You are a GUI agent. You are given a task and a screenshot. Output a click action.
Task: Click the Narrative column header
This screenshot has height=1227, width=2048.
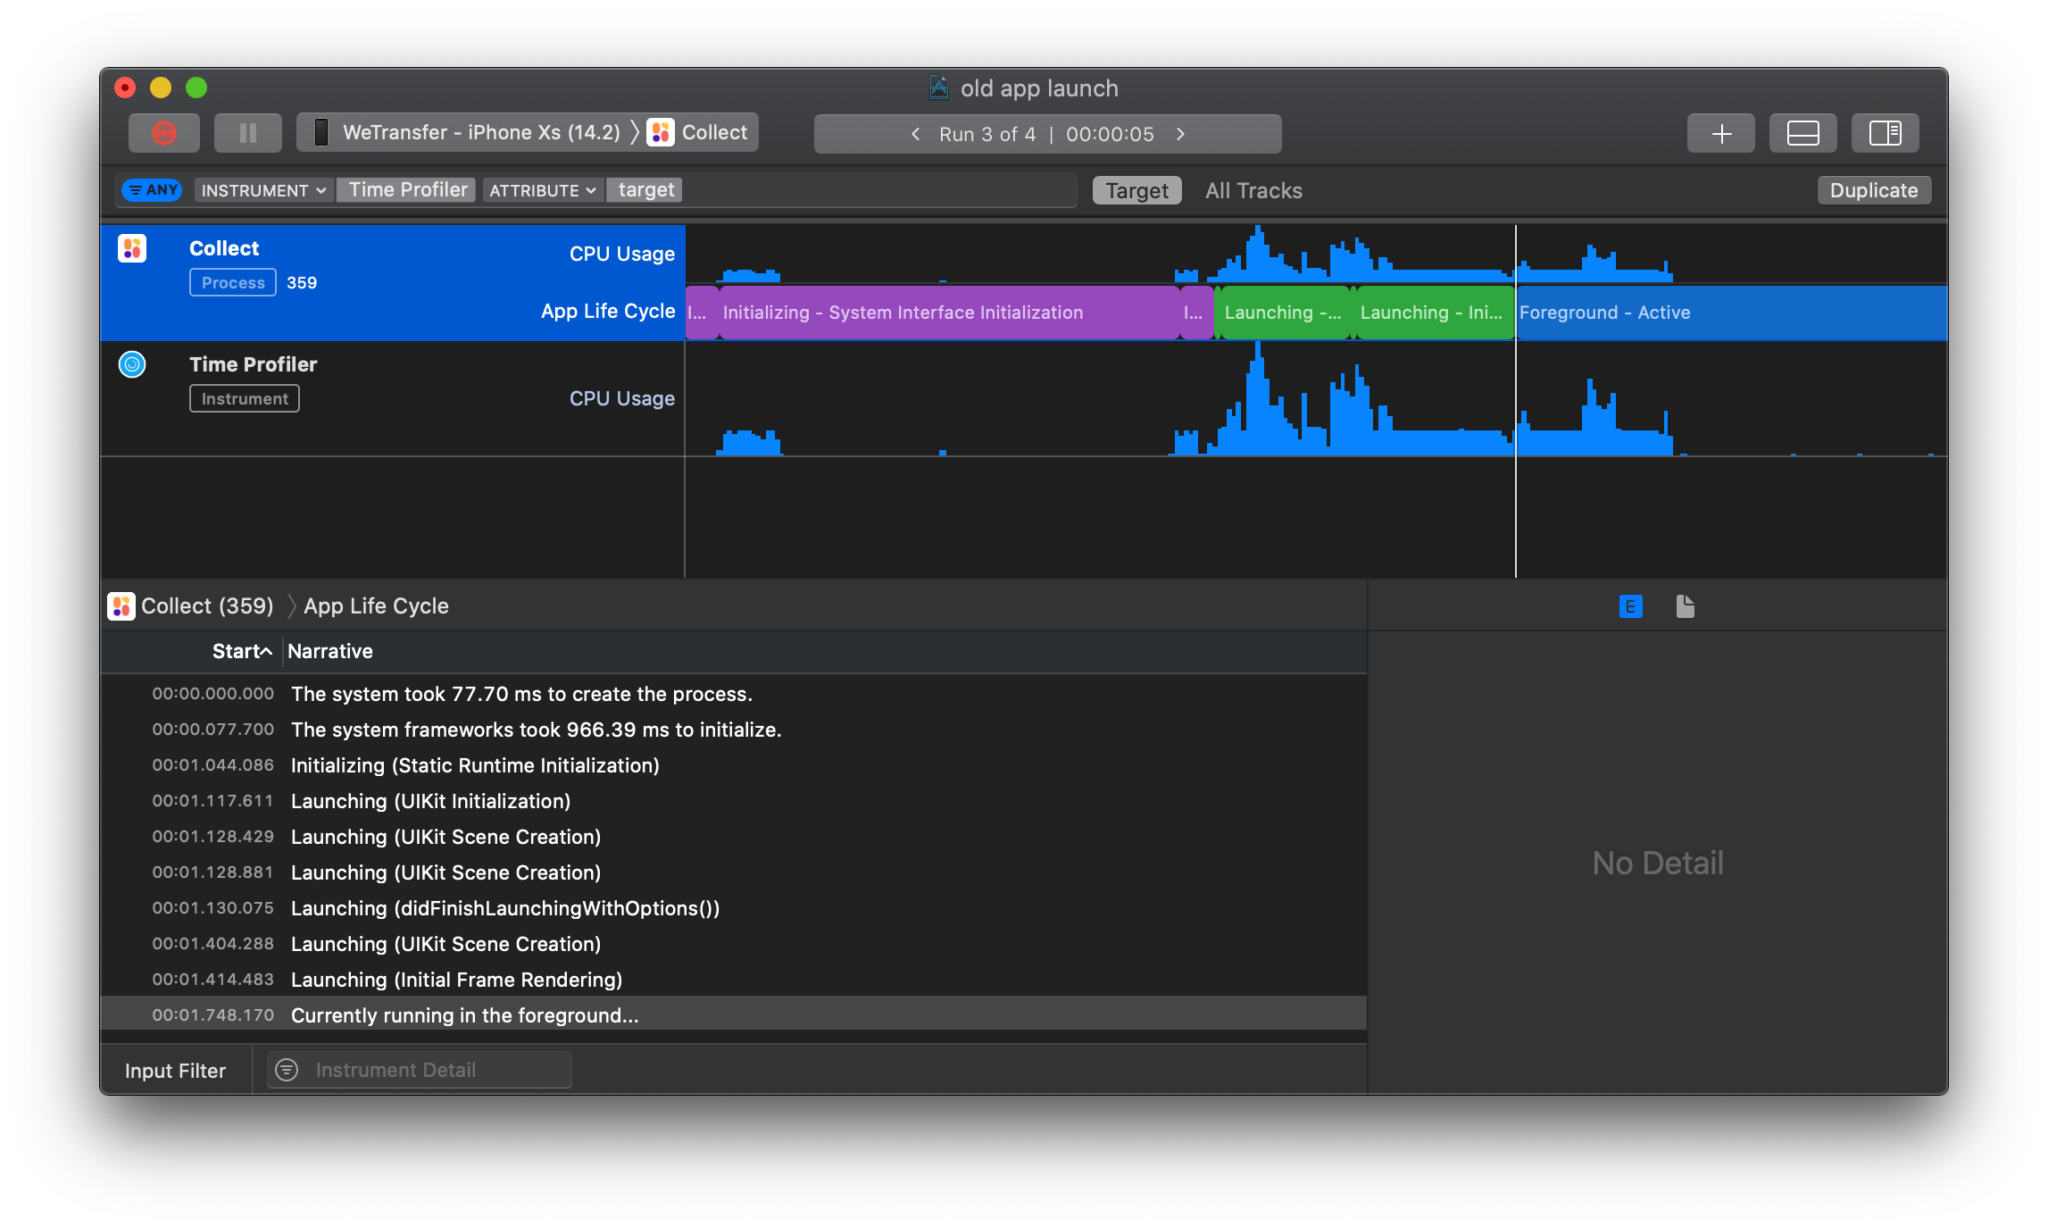pos(330,651)
